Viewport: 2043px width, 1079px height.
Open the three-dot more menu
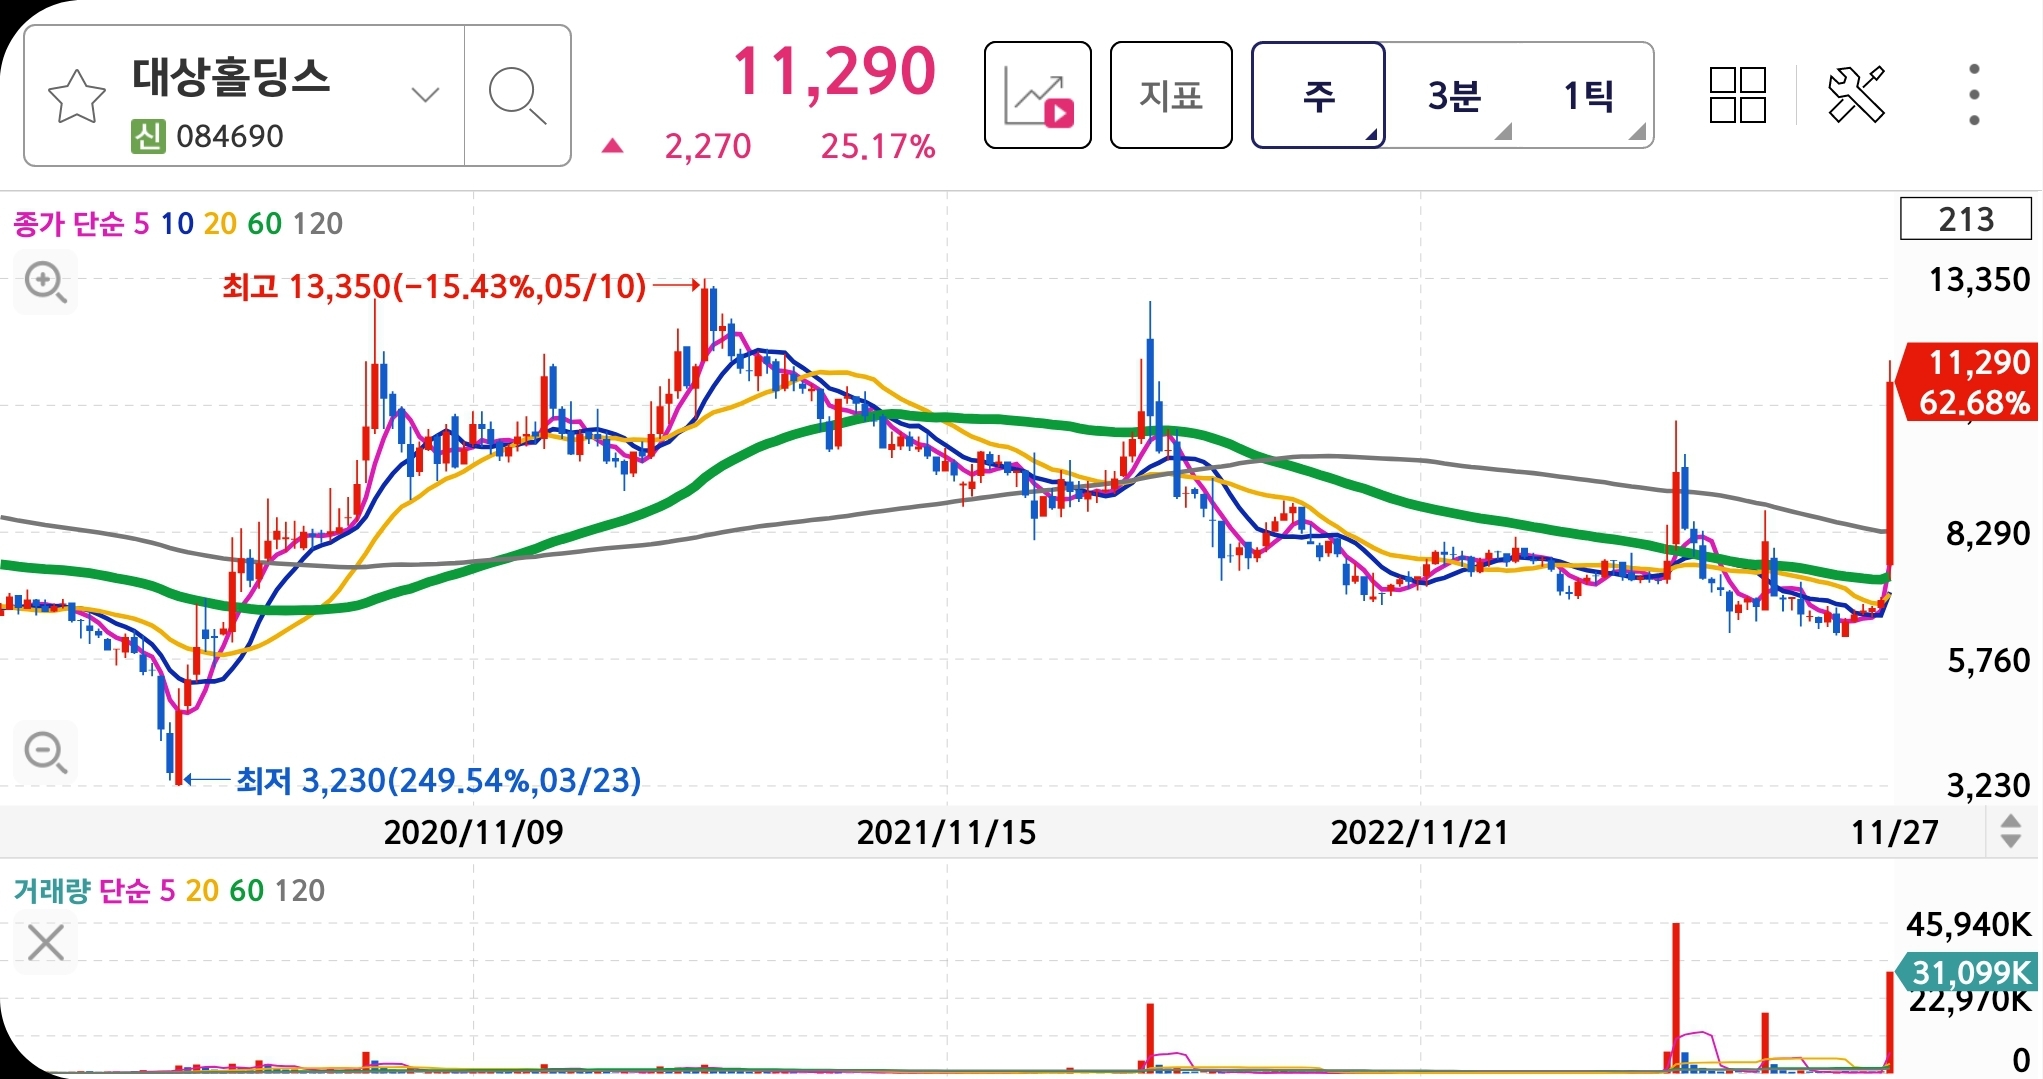pos(1974,95)
